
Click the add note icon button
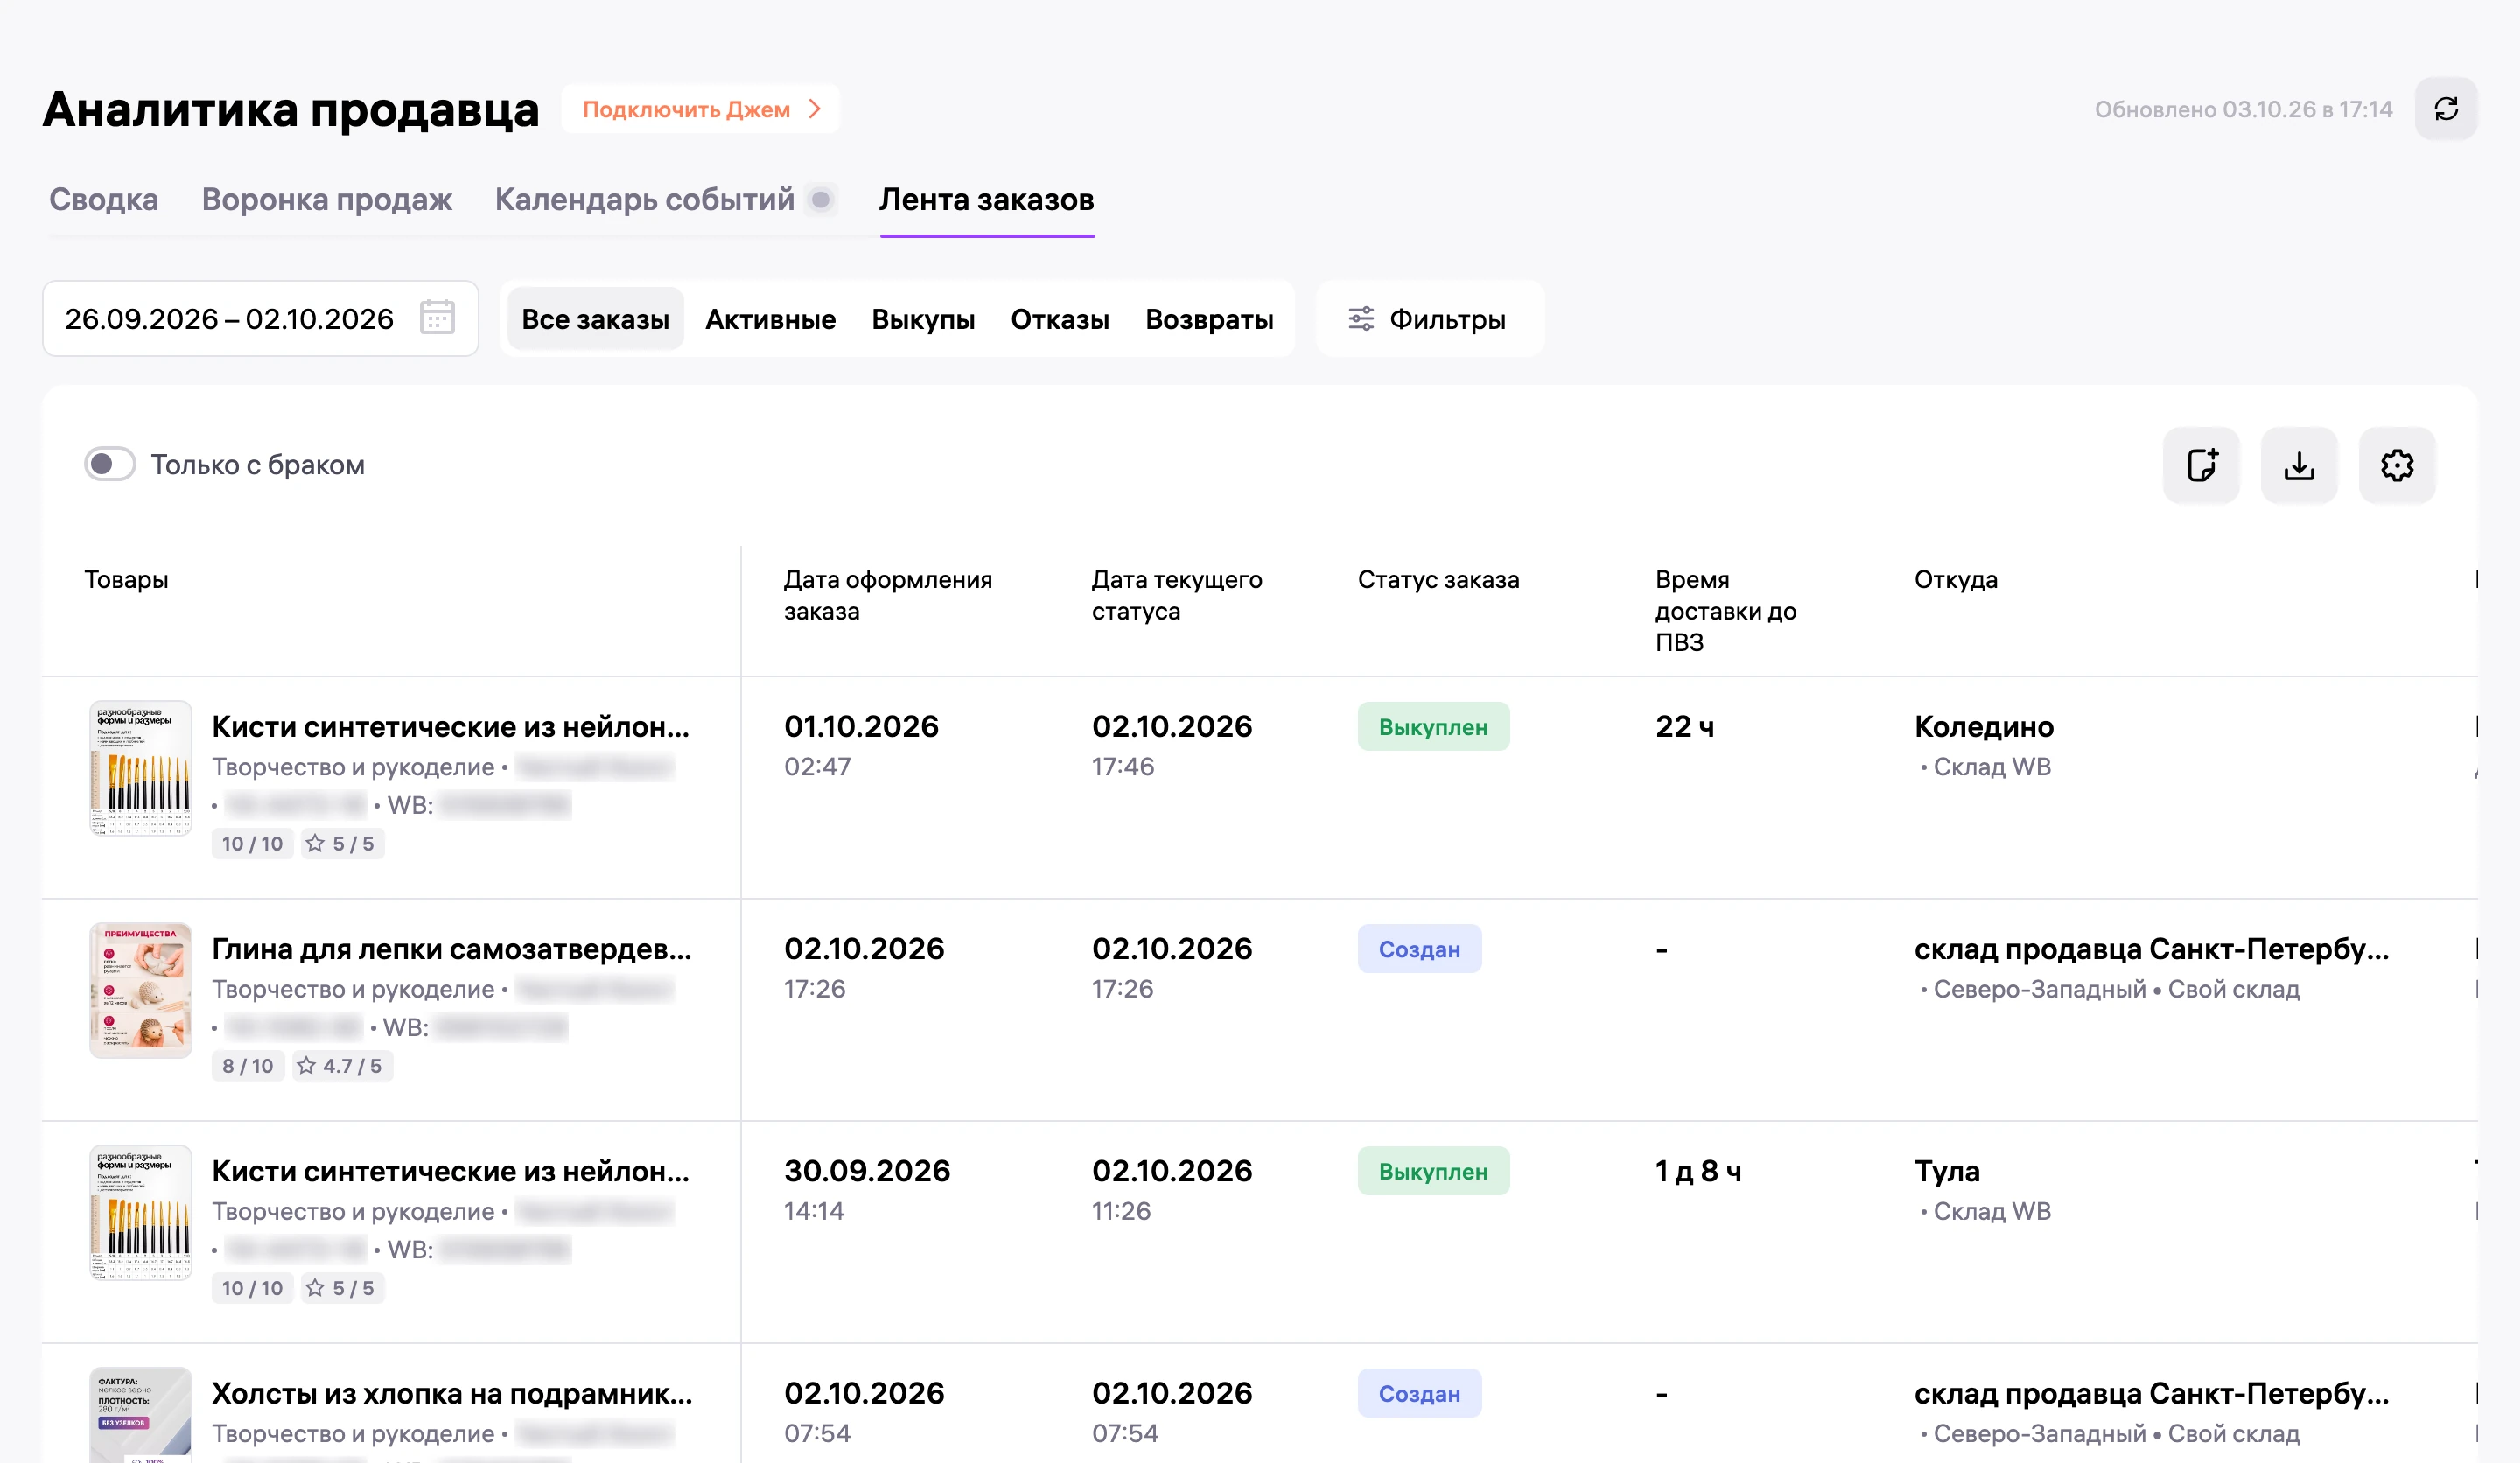click(x=2201, y=465)
